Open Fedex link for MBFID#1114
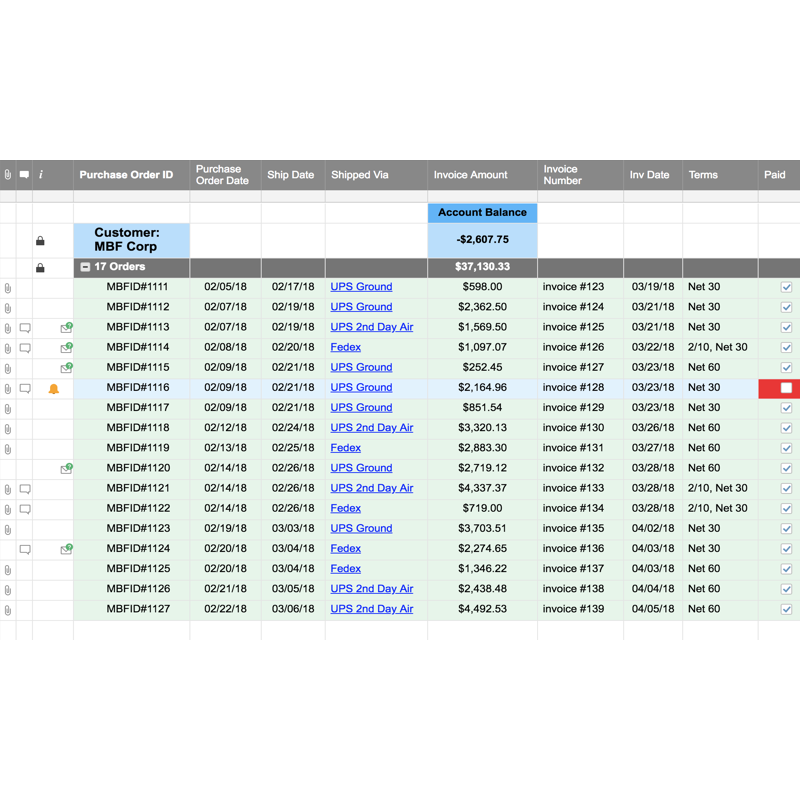The image size is (800, 800). pos(345,347)
